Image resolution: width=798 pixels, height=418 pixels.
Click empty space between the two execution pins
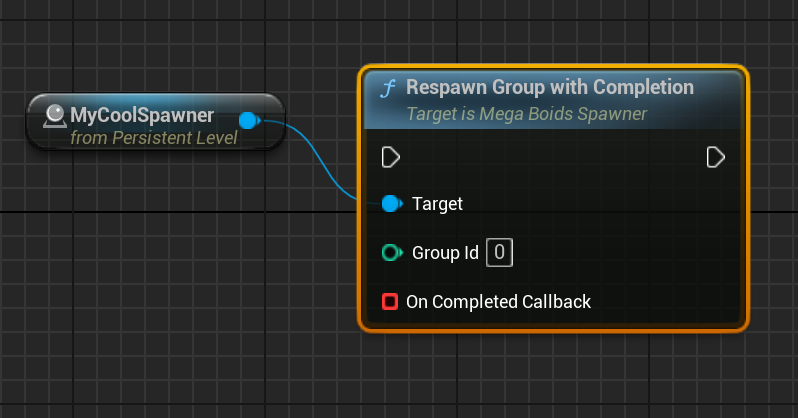(550, 157)
